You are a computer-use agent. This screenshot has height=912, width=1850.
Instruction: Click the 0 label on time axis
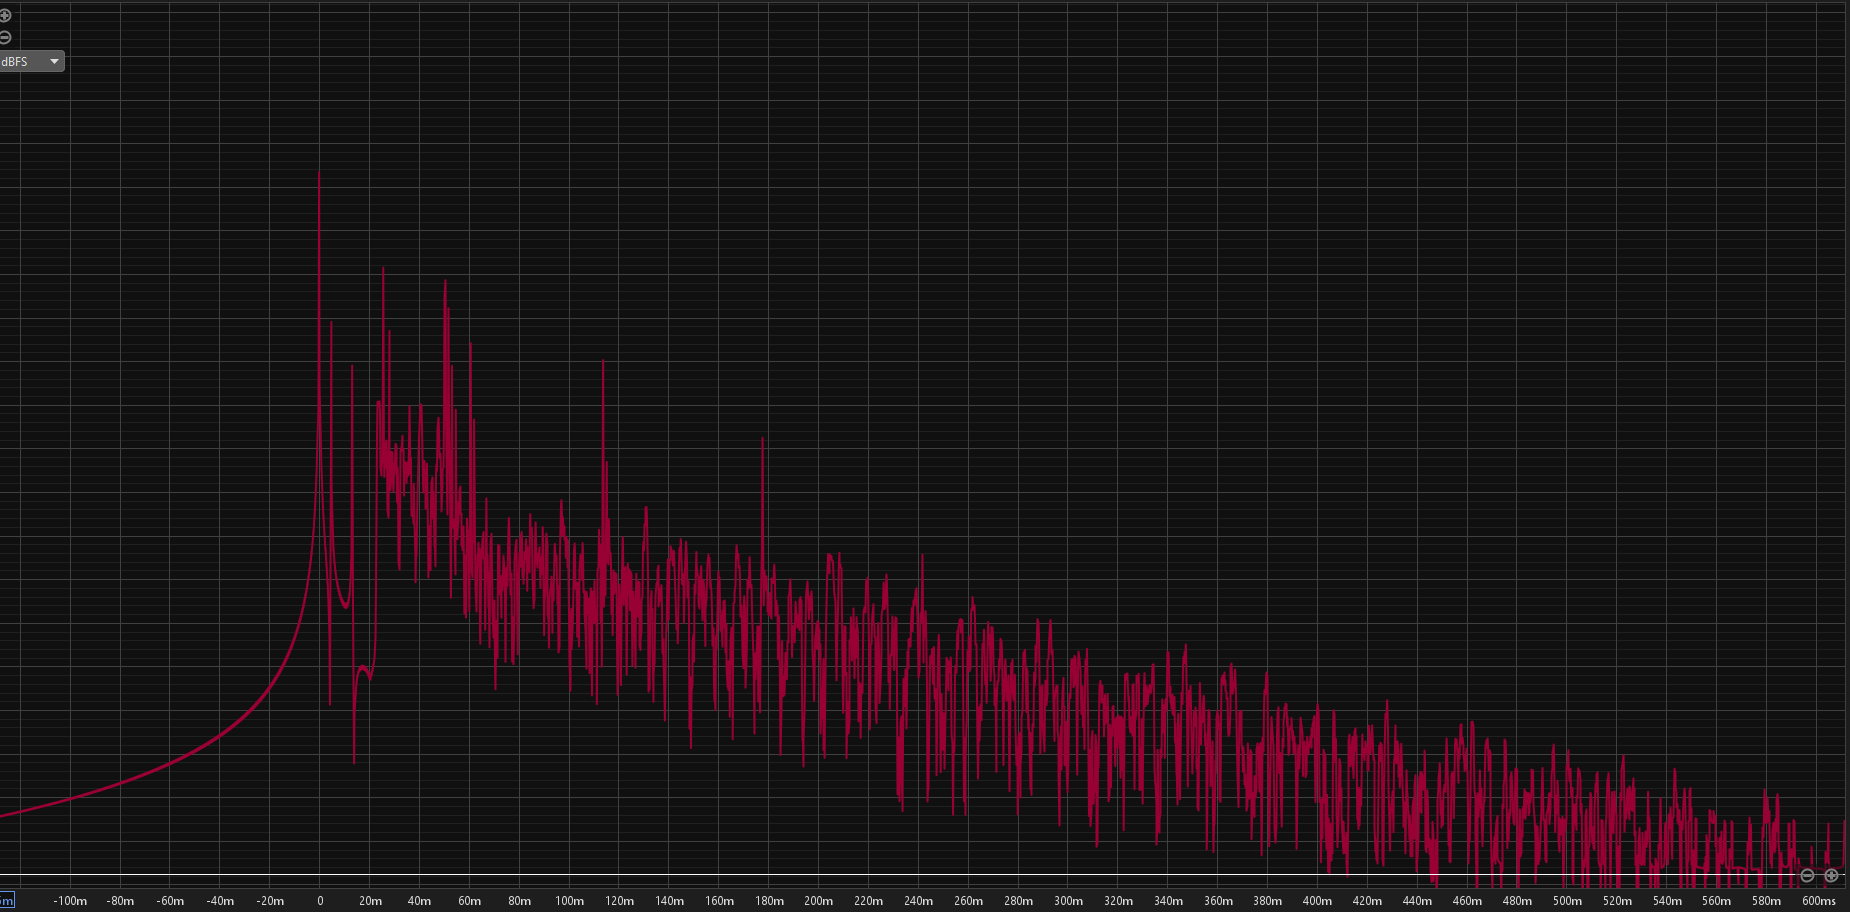click(320, 901)
